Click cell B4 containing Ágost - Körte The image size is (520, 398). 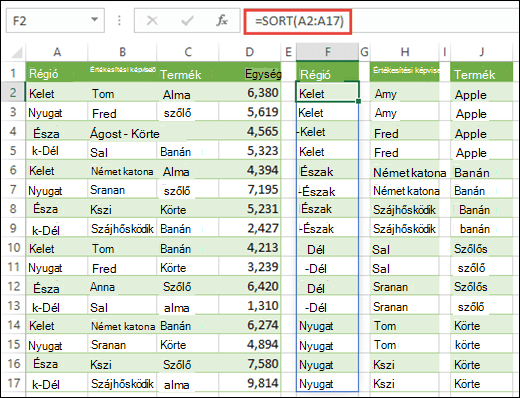122,131
